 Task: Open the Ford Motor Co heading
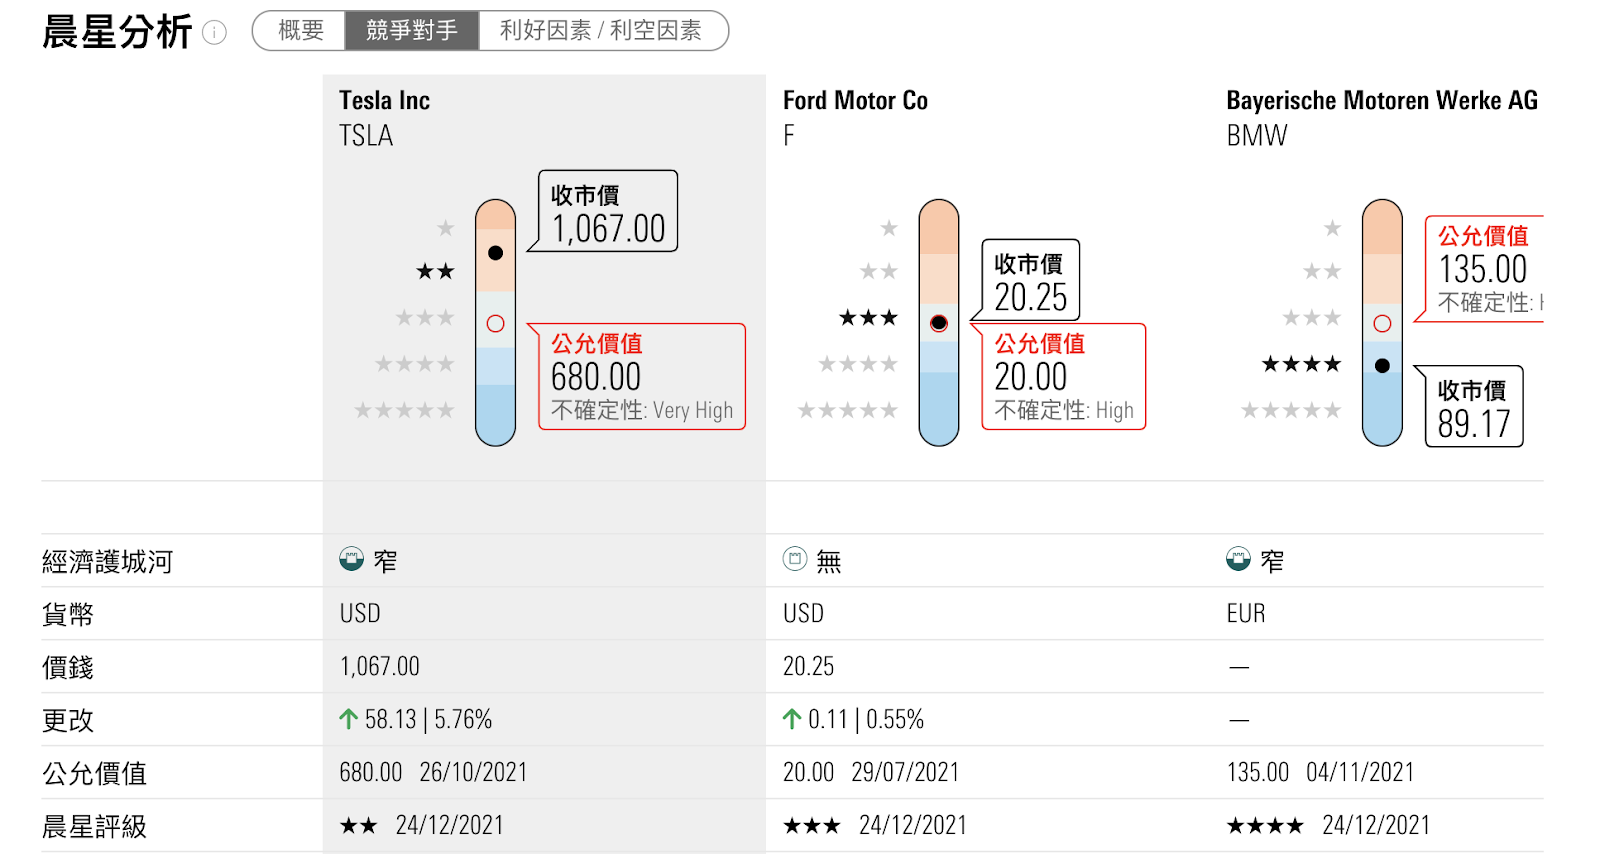click(855, 100)
